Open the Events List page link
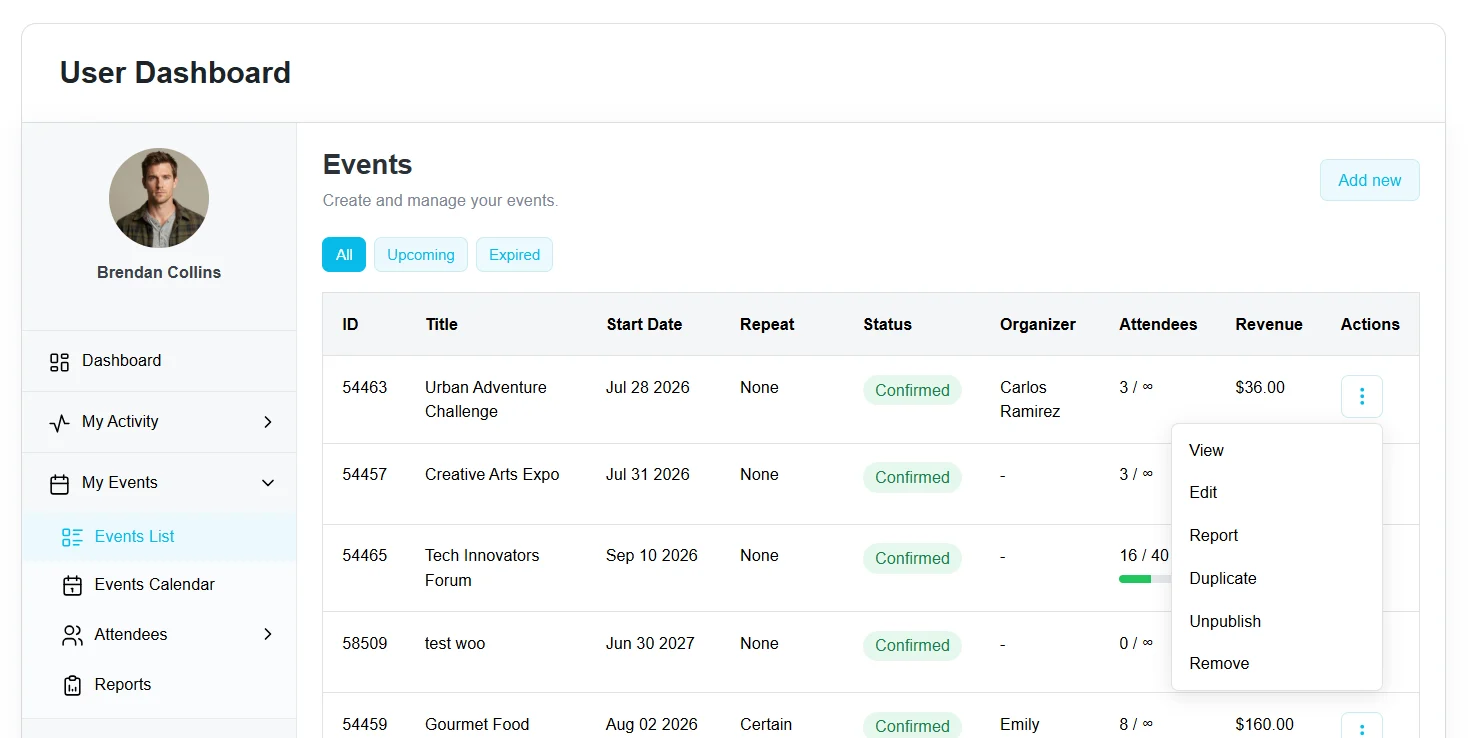 click(x=134, y=536)
